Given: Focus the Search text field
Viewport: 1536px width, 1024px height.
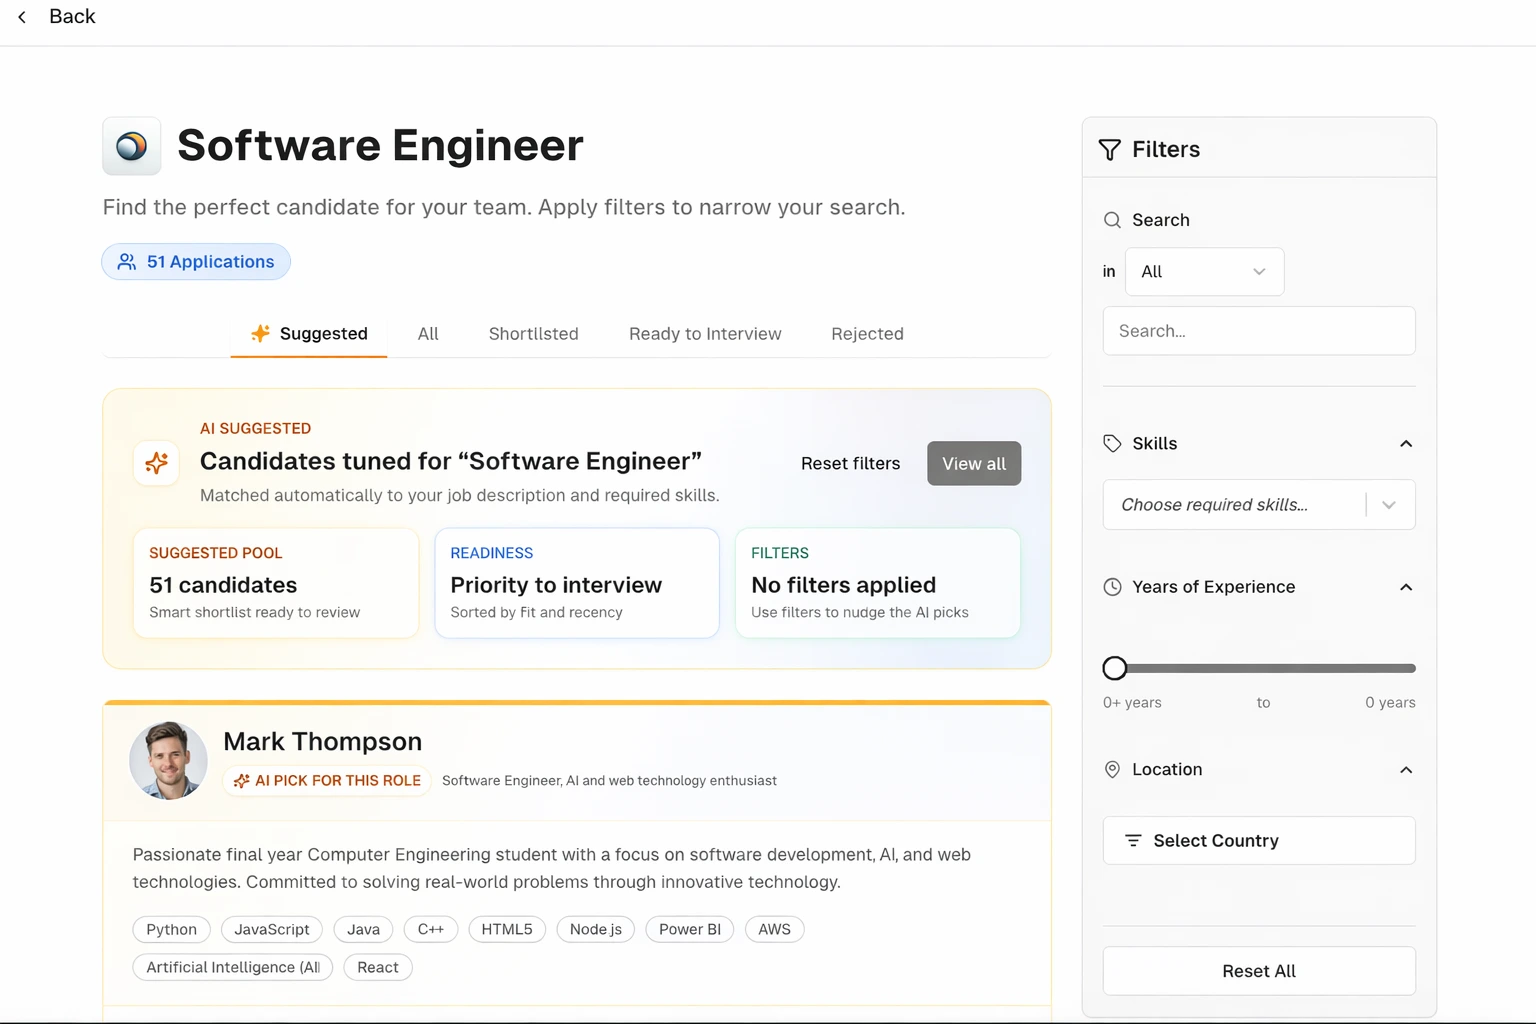Looking at the screenshot, I should pos(1258,331).
